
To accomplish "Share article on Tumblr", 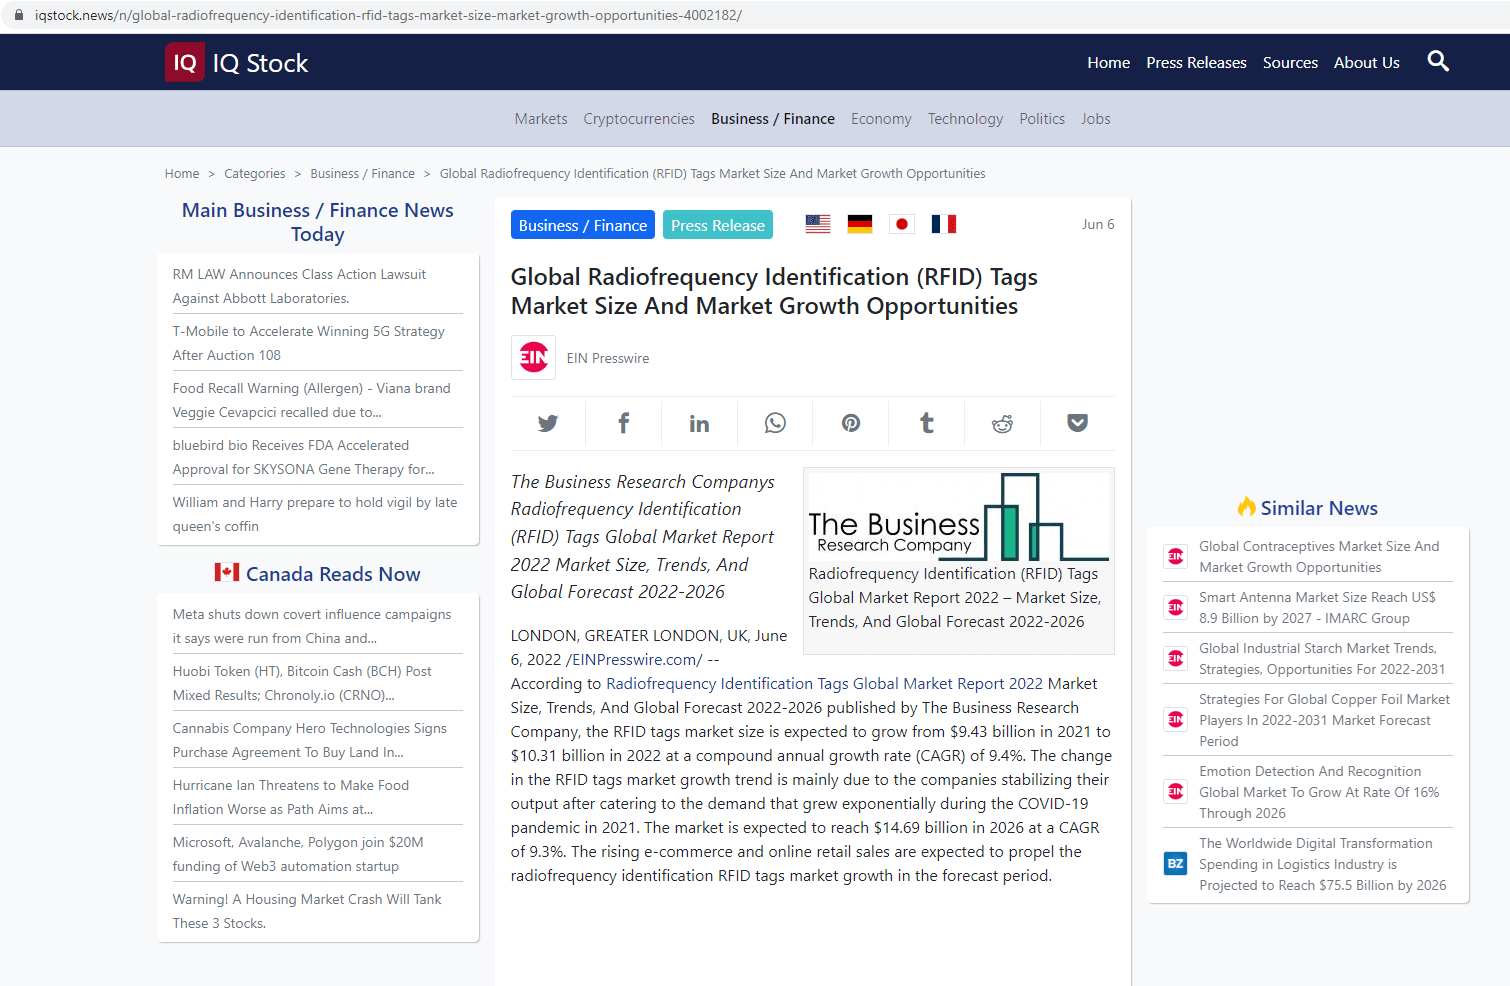I will click(927, 423).
